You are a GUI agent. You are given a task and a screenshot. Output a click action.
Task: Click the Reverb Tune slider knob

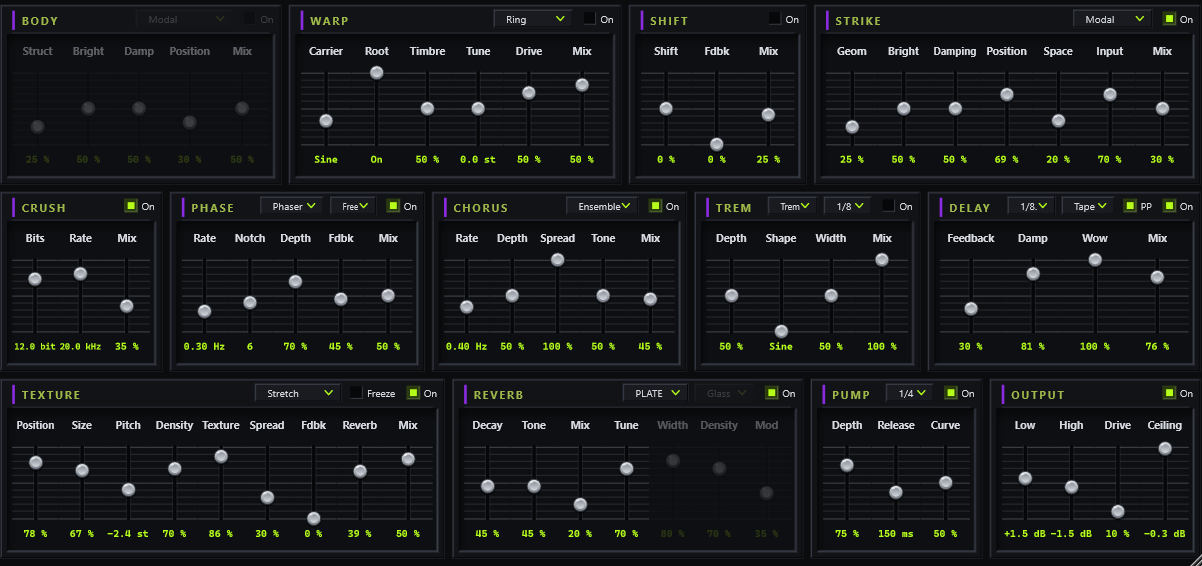tap(627, 468)
